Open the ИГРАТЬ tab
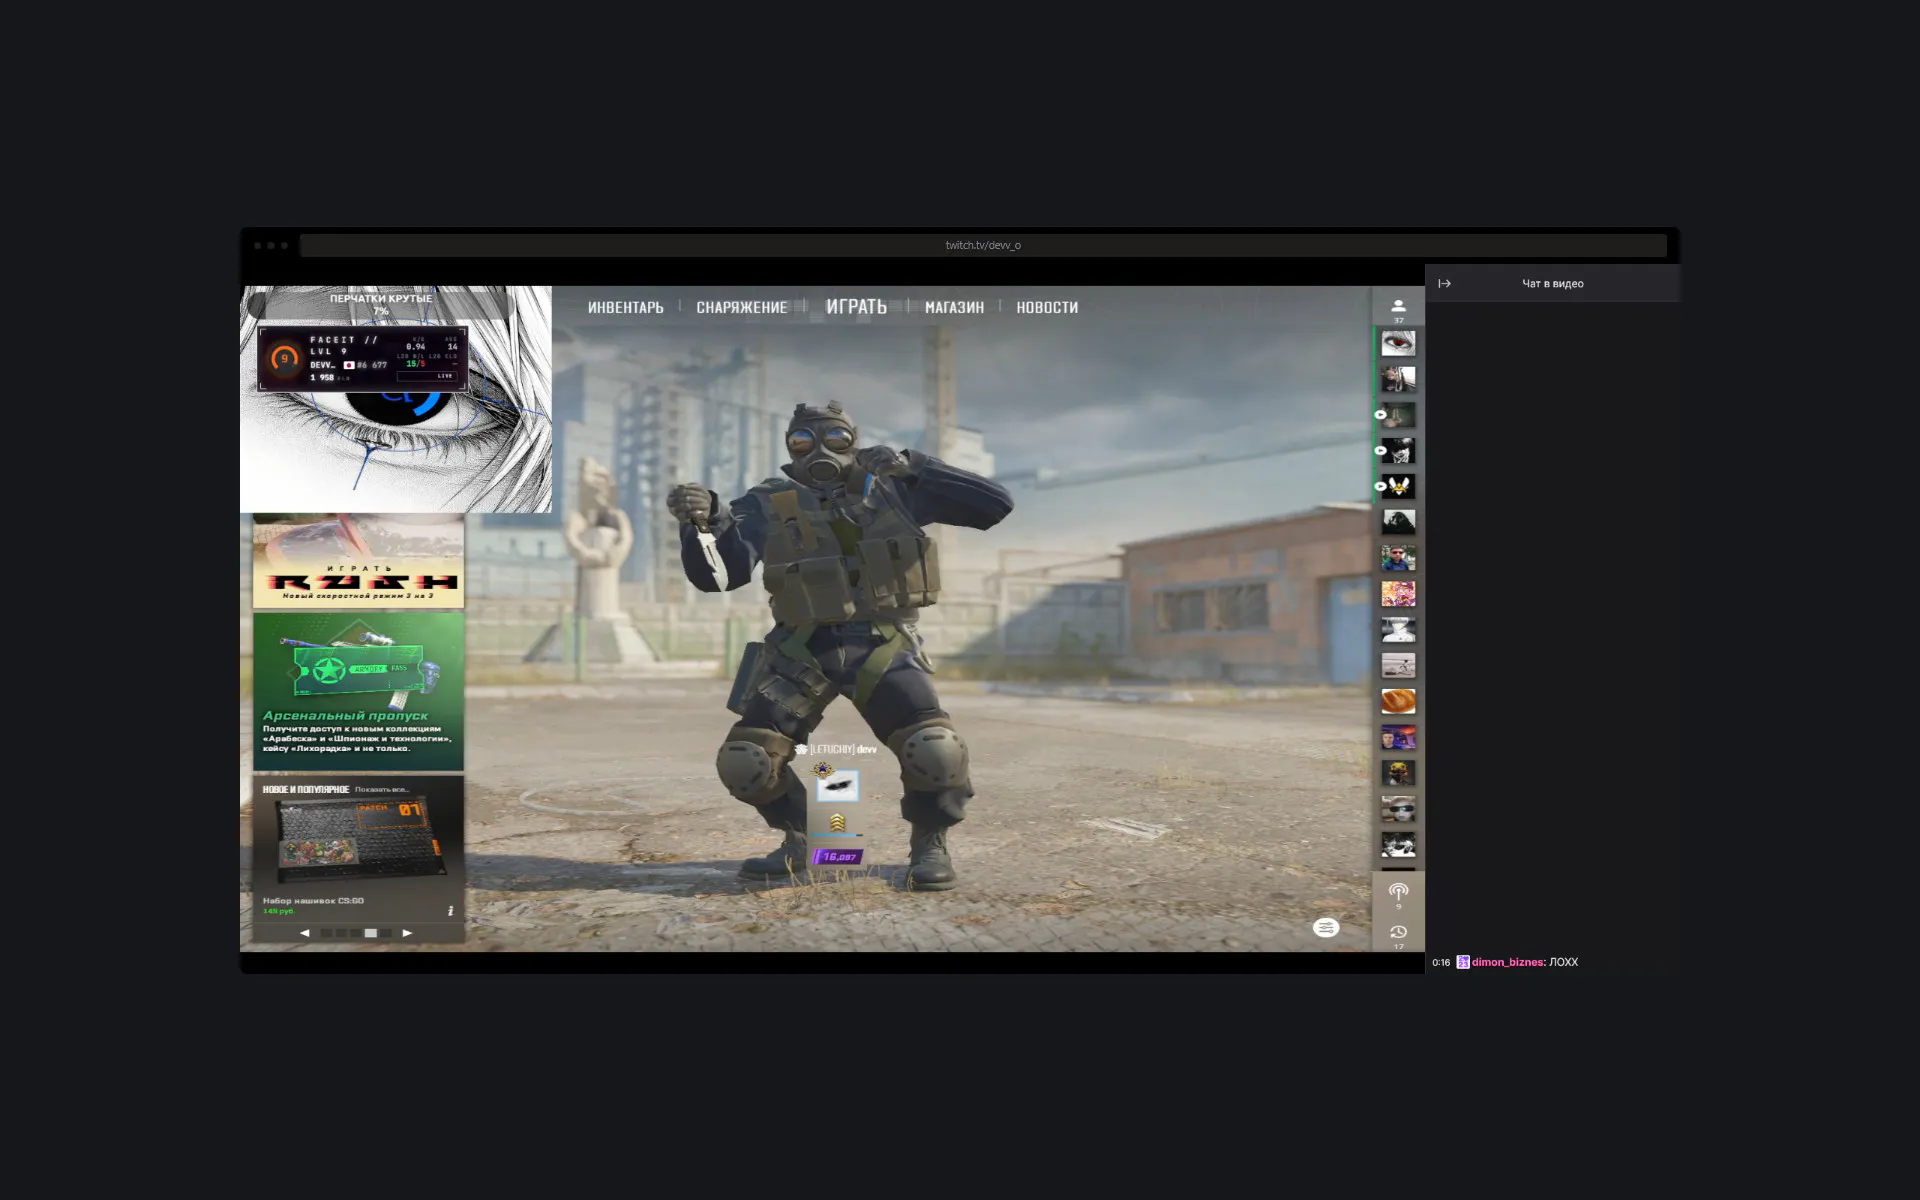Image resolution: width=1920 pixels, height=1200 pixels. point(856,307)
